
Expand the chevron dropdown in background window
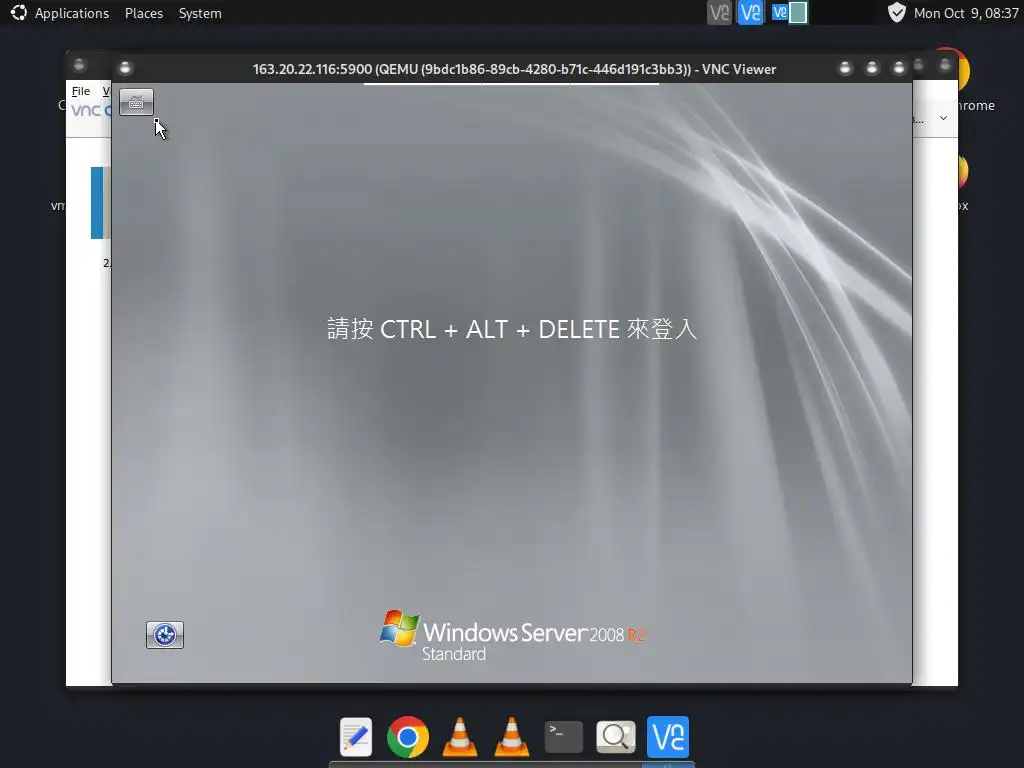tap(943, 118)
